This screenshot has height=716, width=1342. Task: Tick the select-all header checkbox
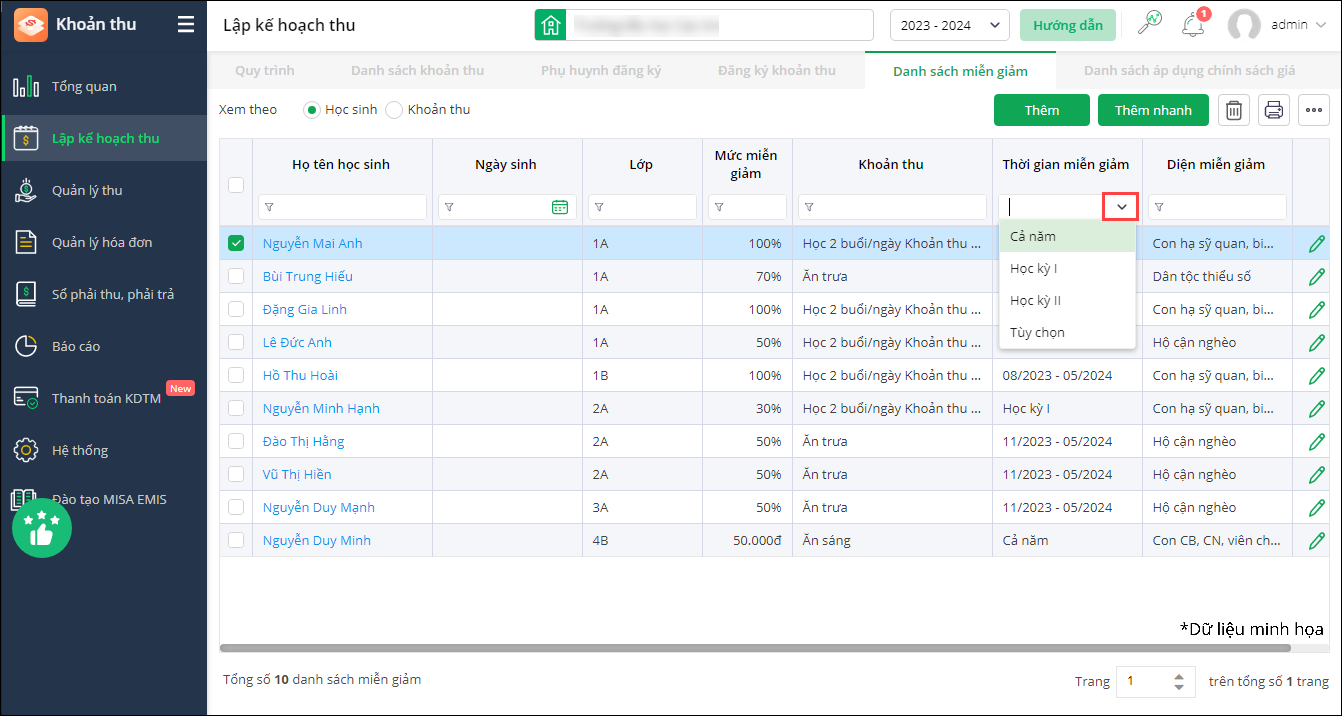click(236, 184)
